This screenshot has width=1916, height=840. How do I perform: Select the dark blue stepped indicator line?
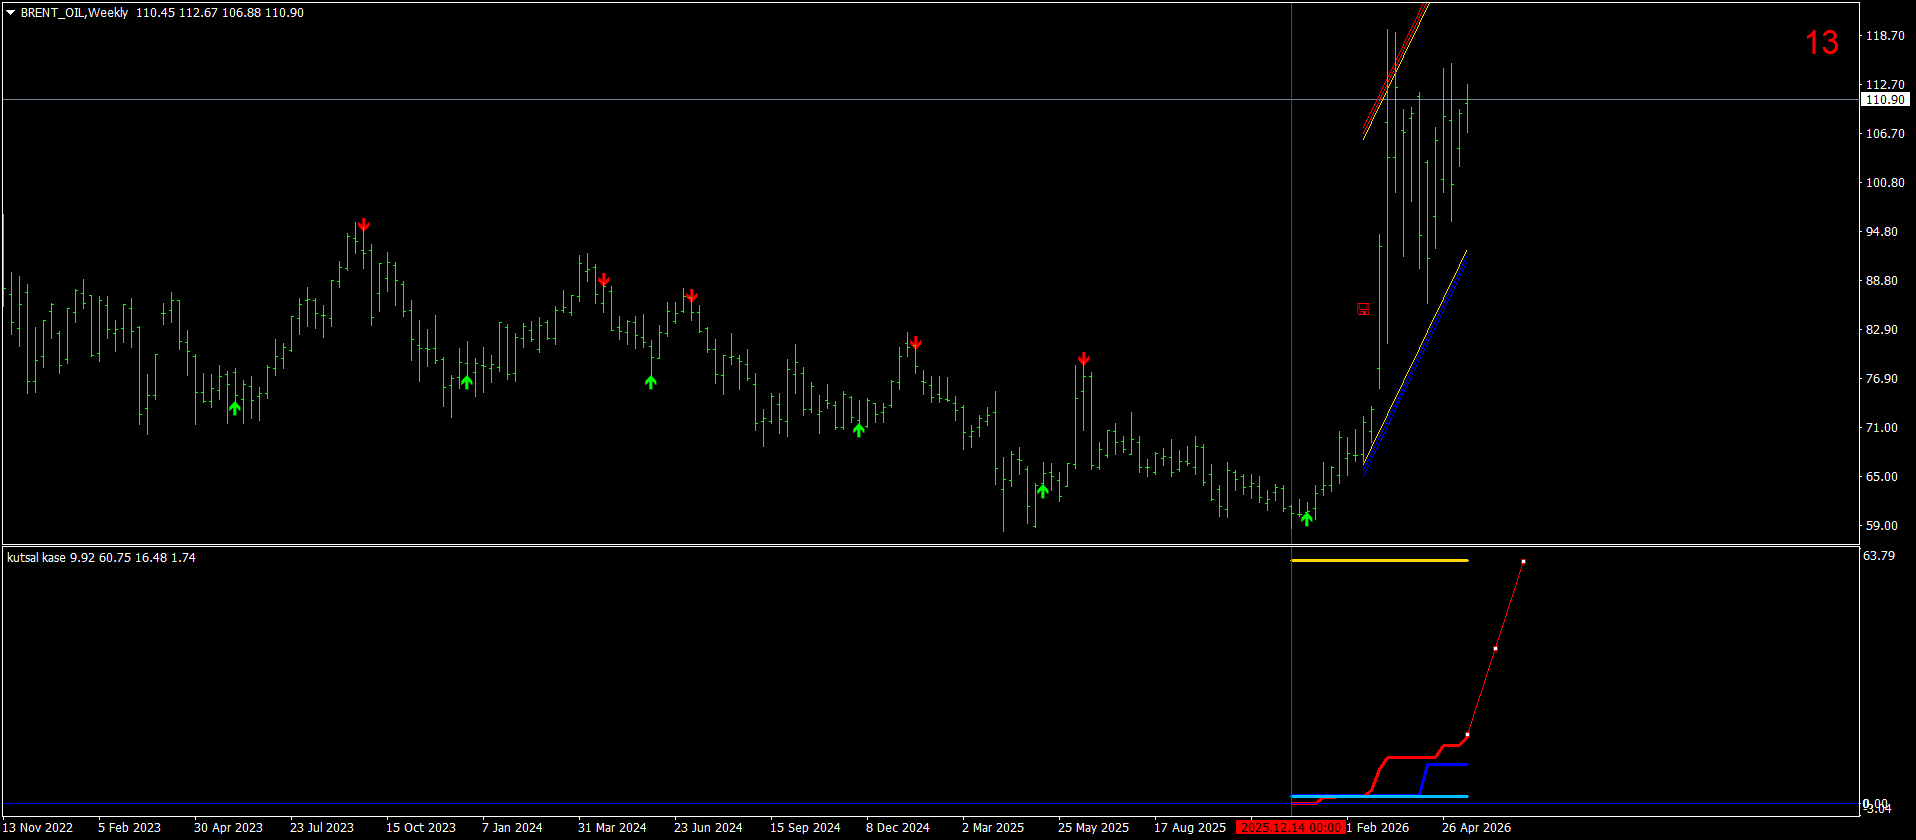(1445, 764)
